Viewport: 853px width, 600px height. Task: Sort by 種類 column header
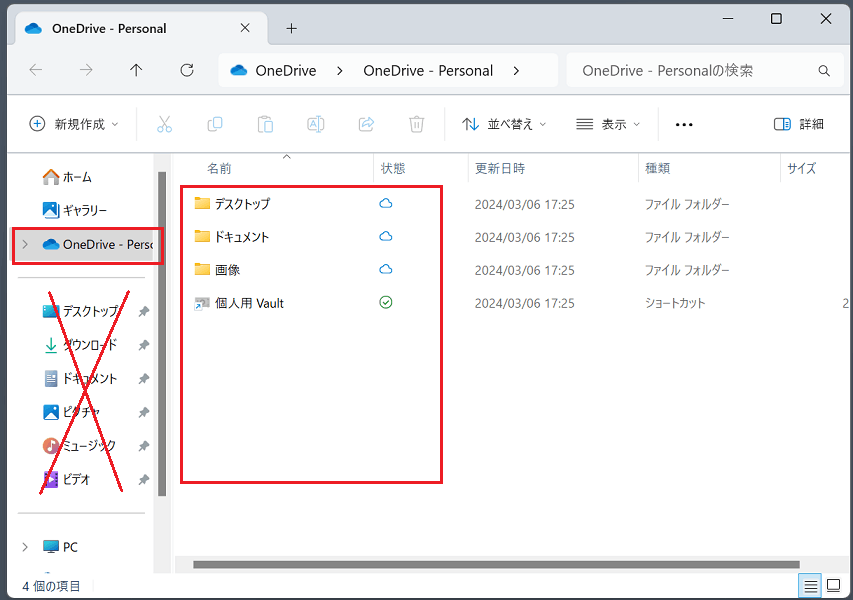tap(658, 169)
